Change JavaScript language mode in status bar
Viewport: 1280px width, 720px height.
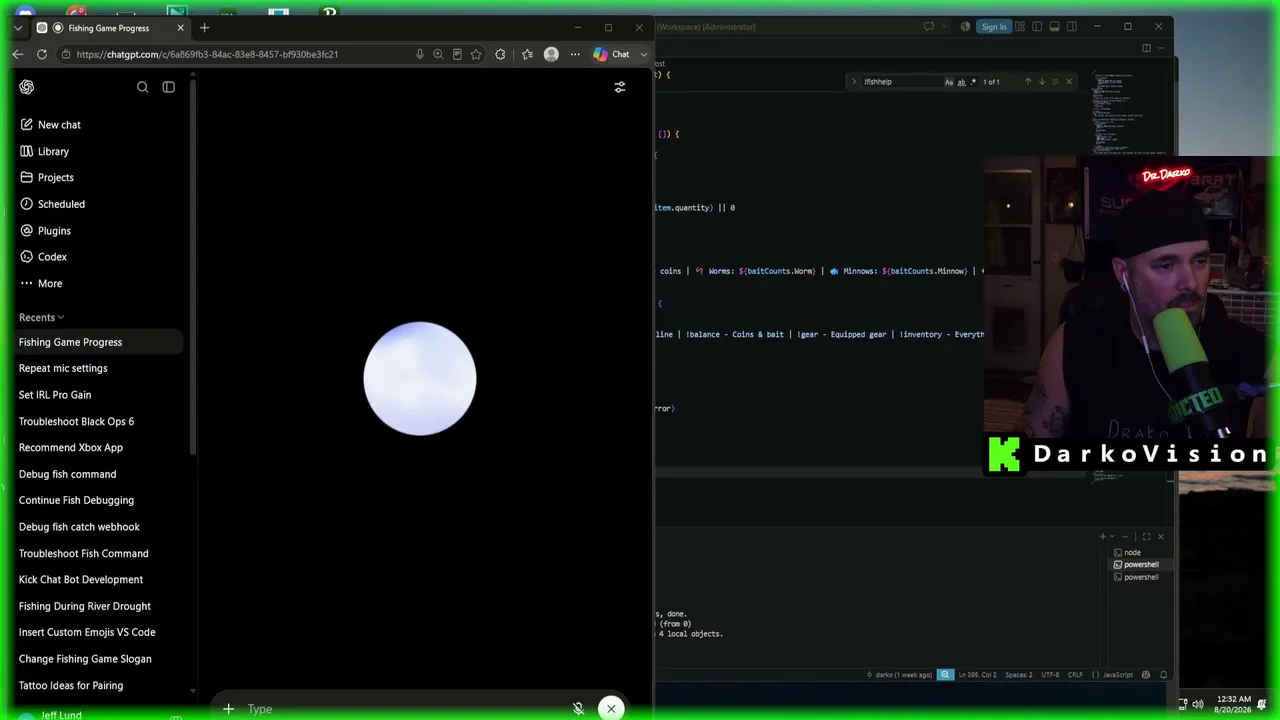1117,675
